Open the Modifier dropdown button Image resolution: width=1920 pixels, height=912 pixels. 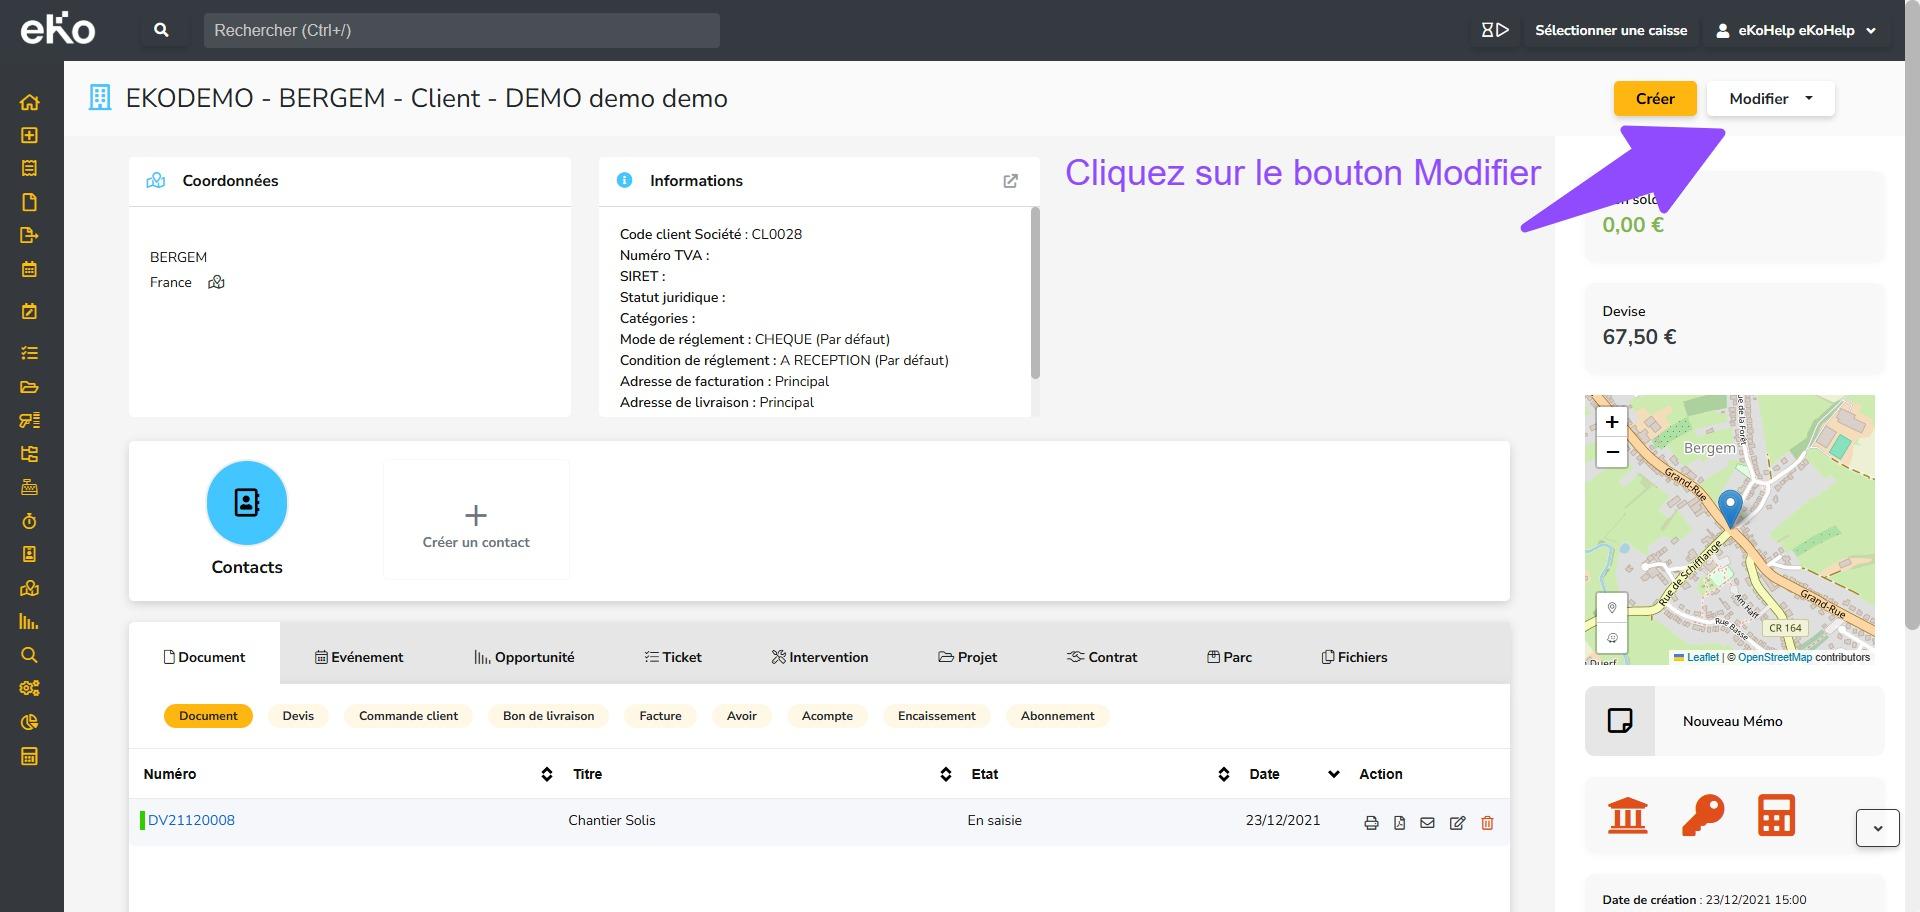(1770, 99)
